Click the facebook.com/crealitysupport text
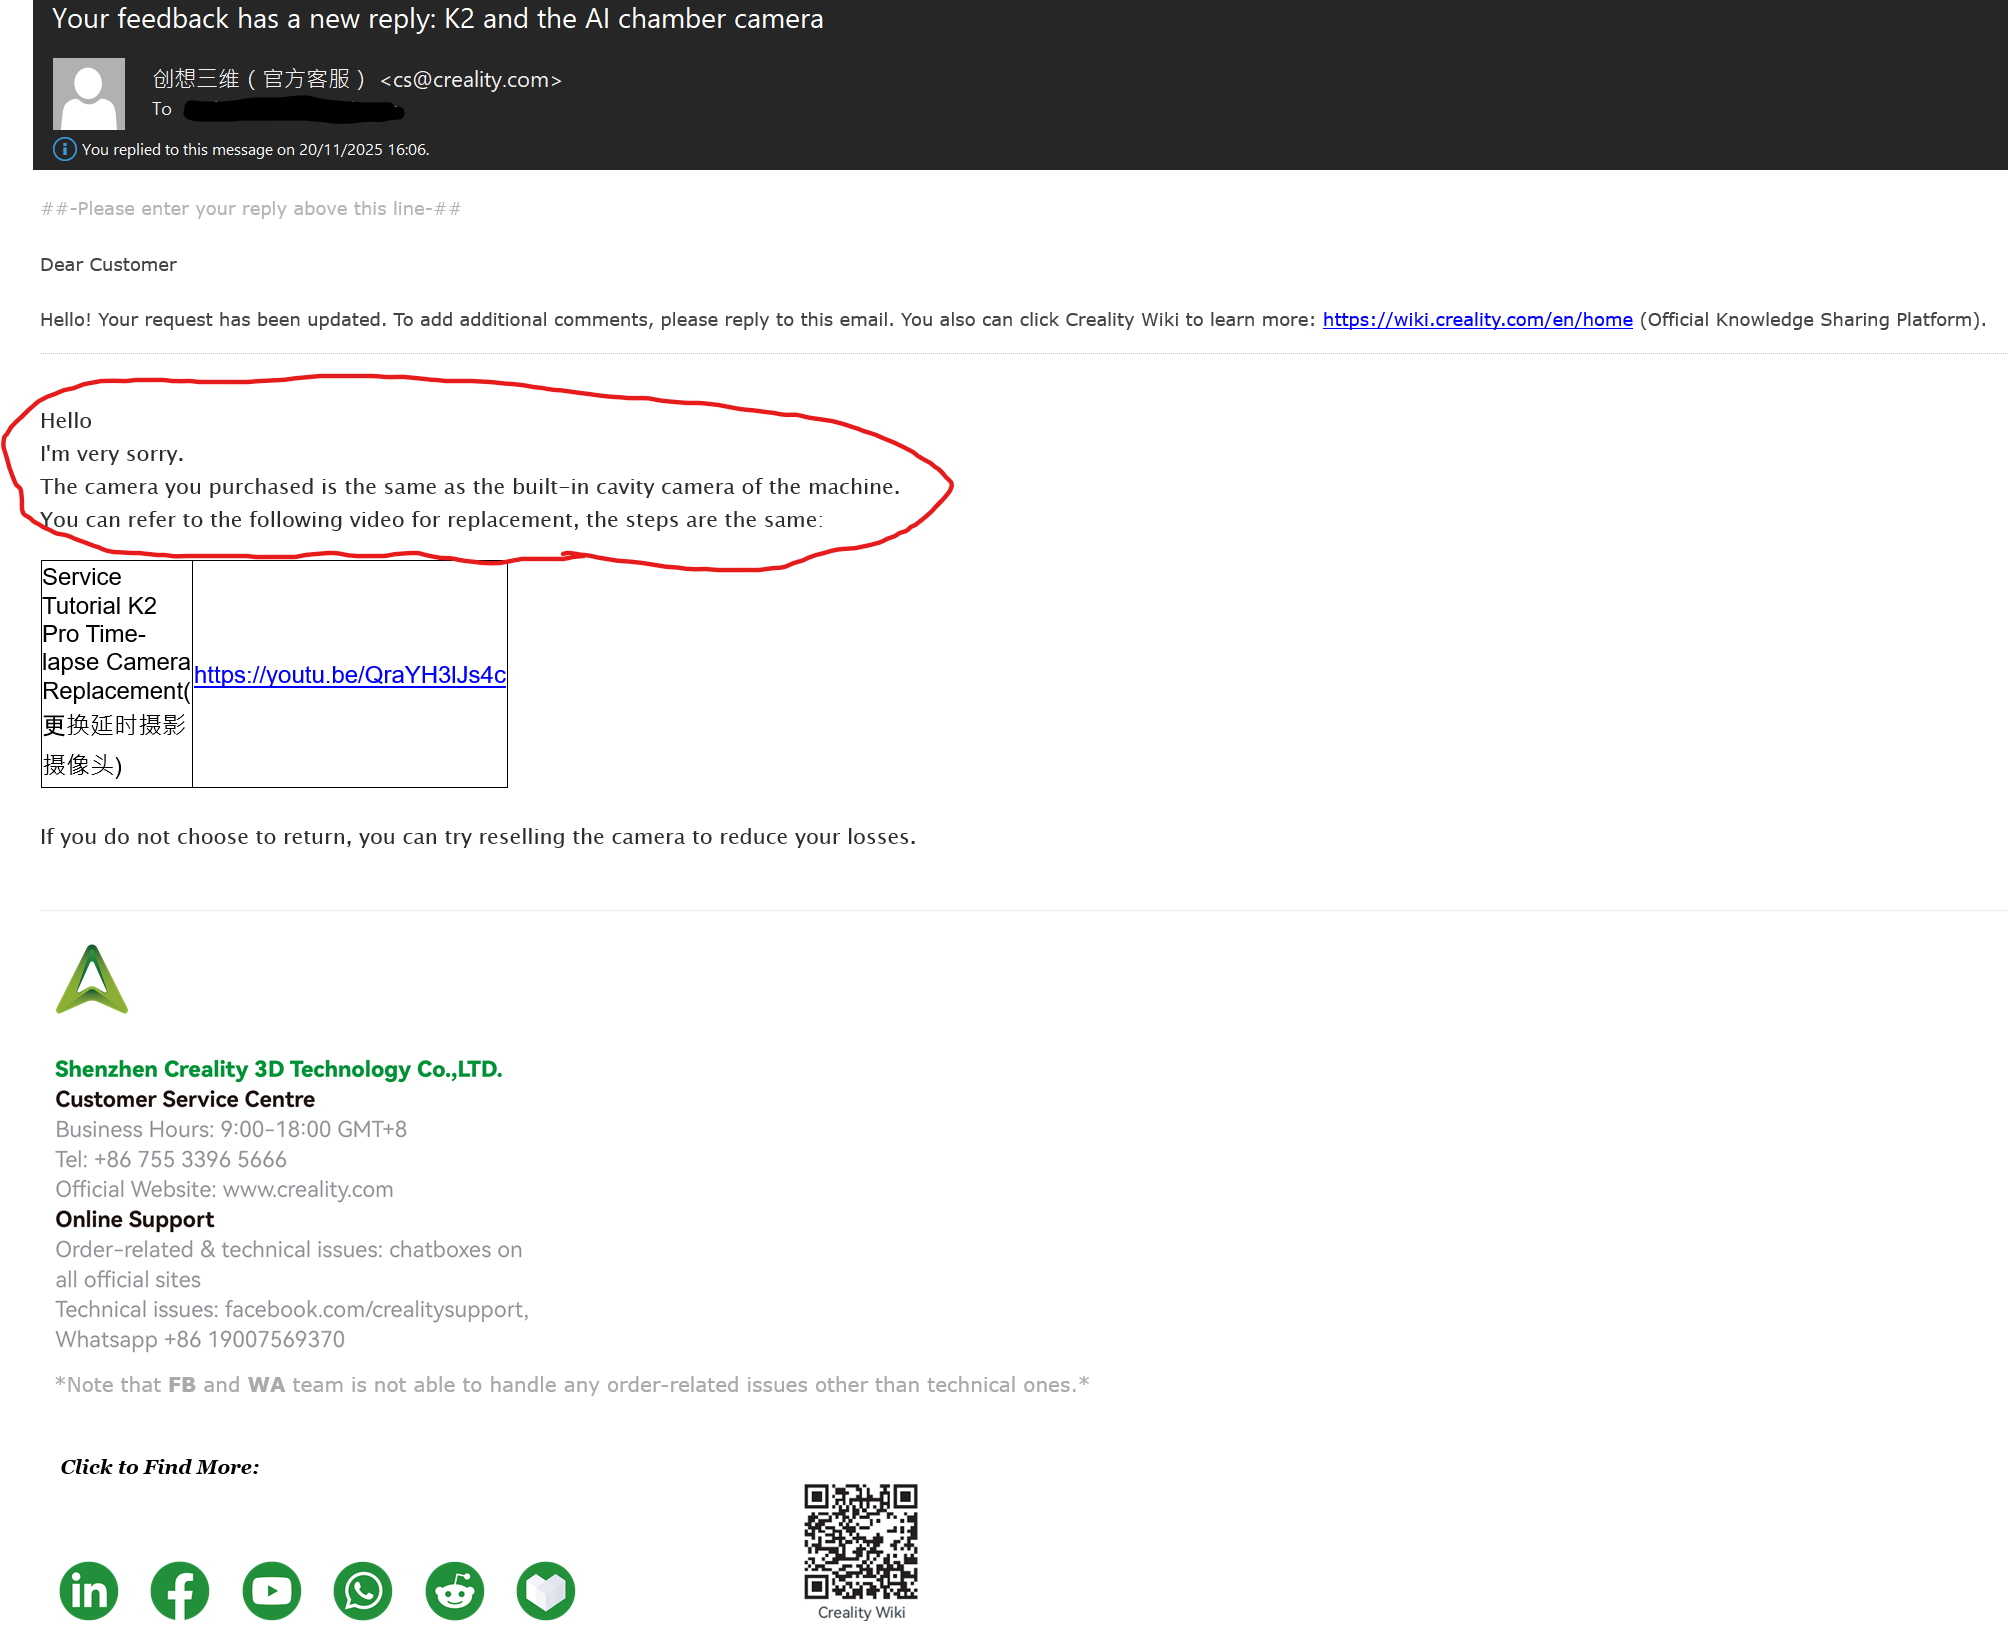 pos(375,1309)
